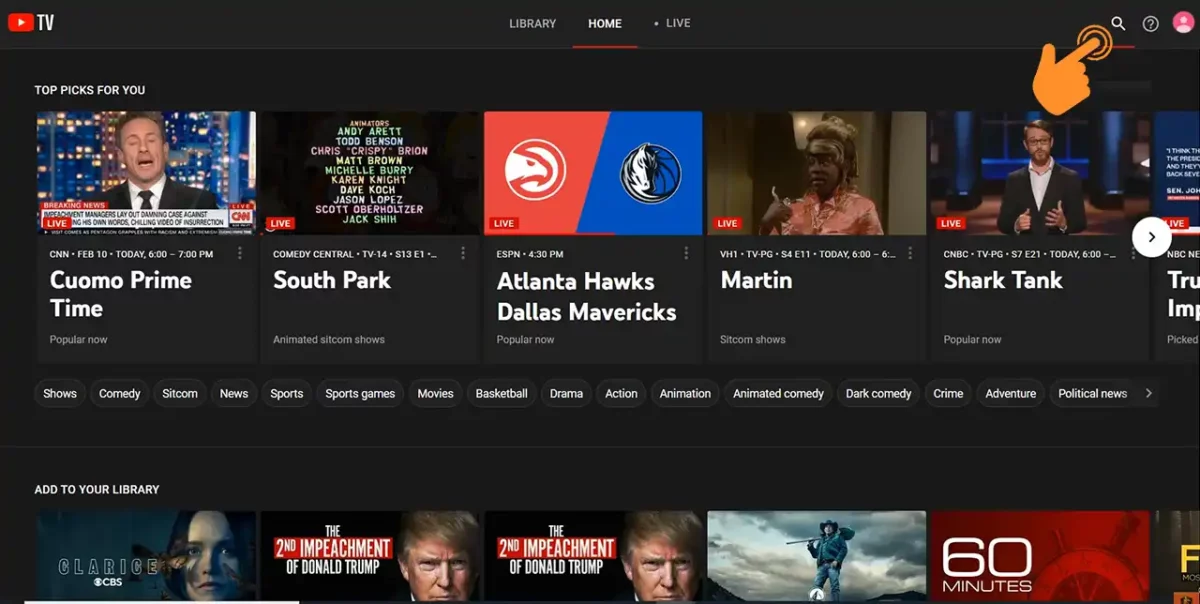Select the Basketball genre chip
Screen dimensions: 1200x604
click(501, 393)
